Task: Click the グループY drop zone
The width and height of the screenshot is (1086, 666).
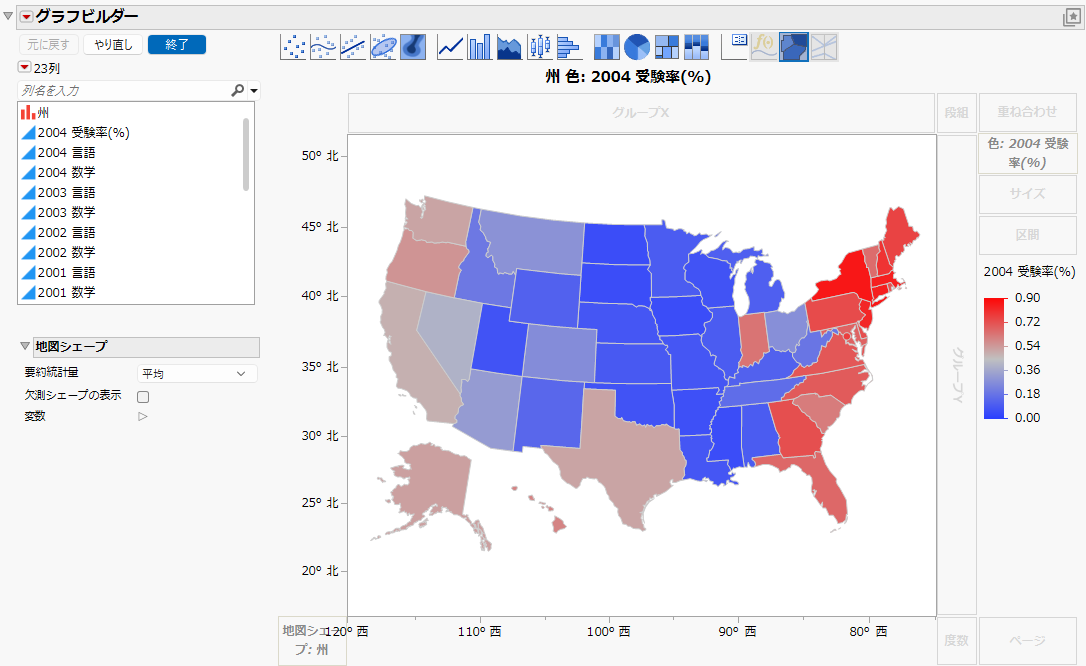Action: tap(956, 375)
